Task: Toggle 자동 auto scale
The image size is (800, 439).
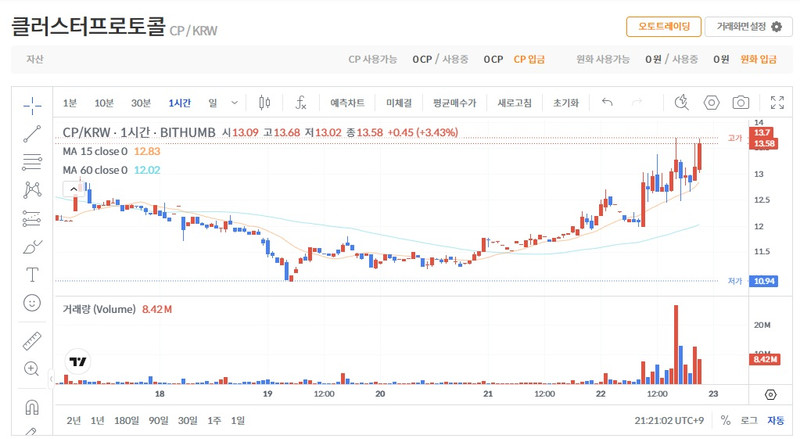Action: 776,420
